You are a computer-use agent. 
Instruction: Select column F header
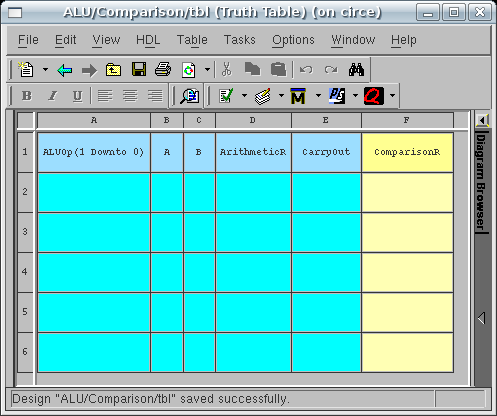407,120
